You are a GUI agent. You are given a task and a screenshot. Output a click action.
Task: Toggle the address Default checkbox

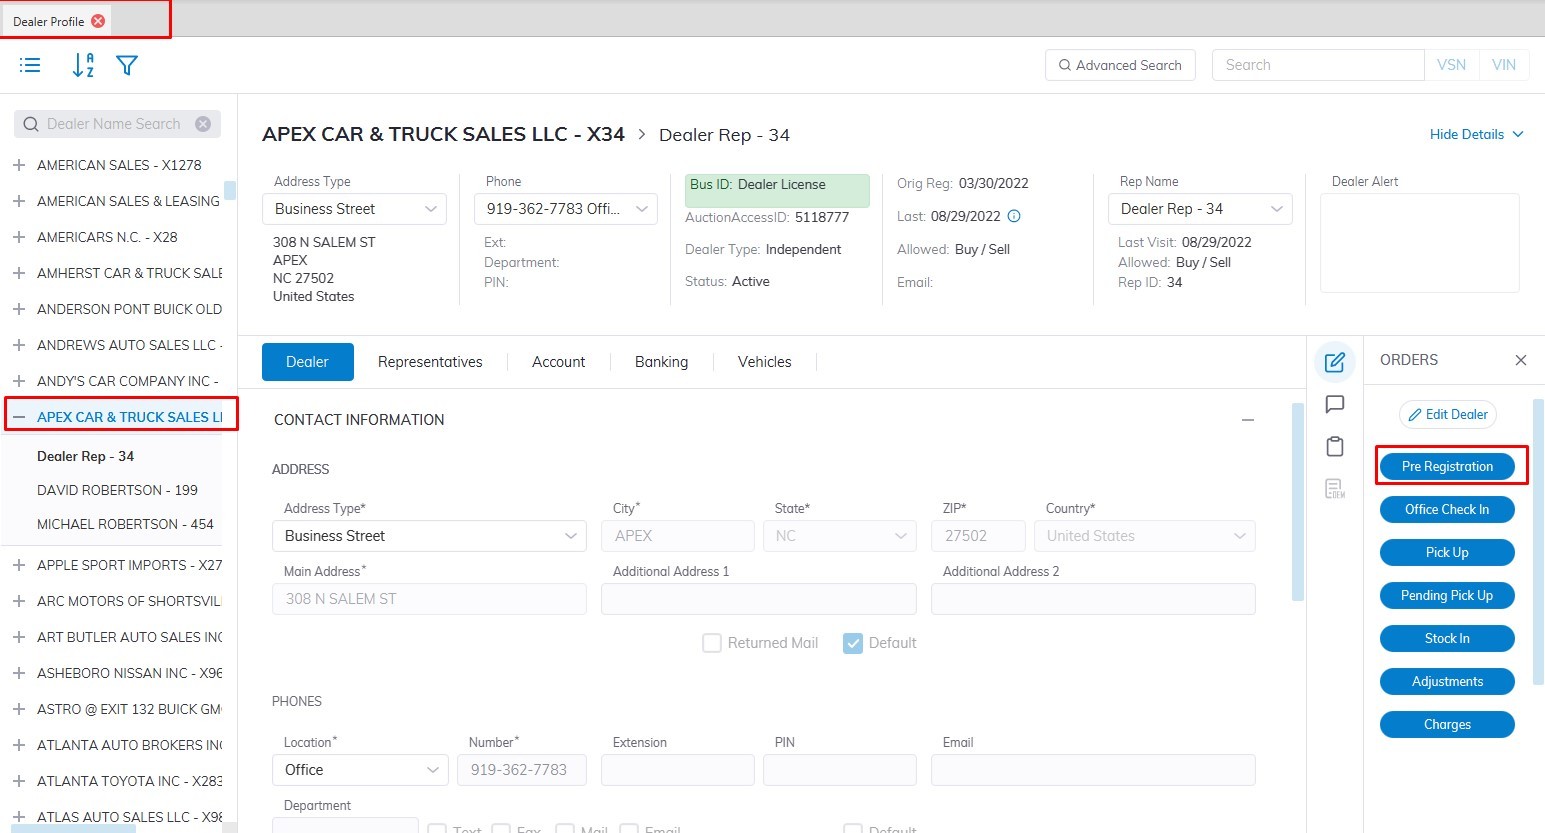tap(853, 643)
